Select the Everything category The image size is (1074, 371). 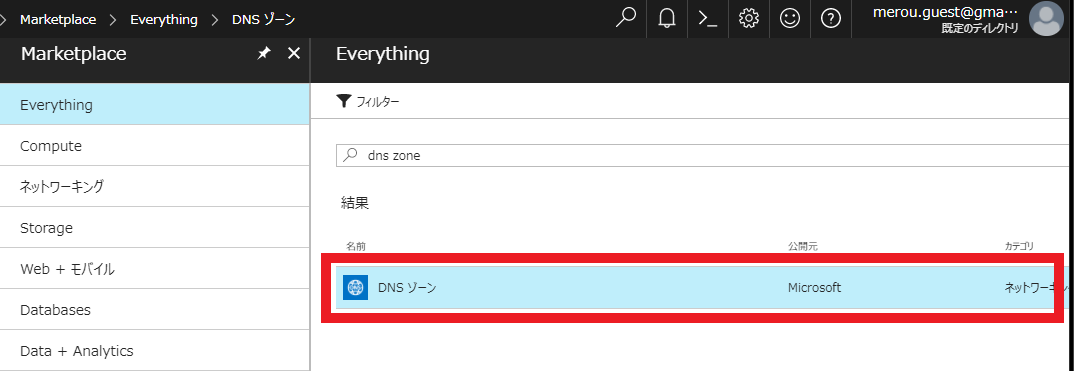155,105
